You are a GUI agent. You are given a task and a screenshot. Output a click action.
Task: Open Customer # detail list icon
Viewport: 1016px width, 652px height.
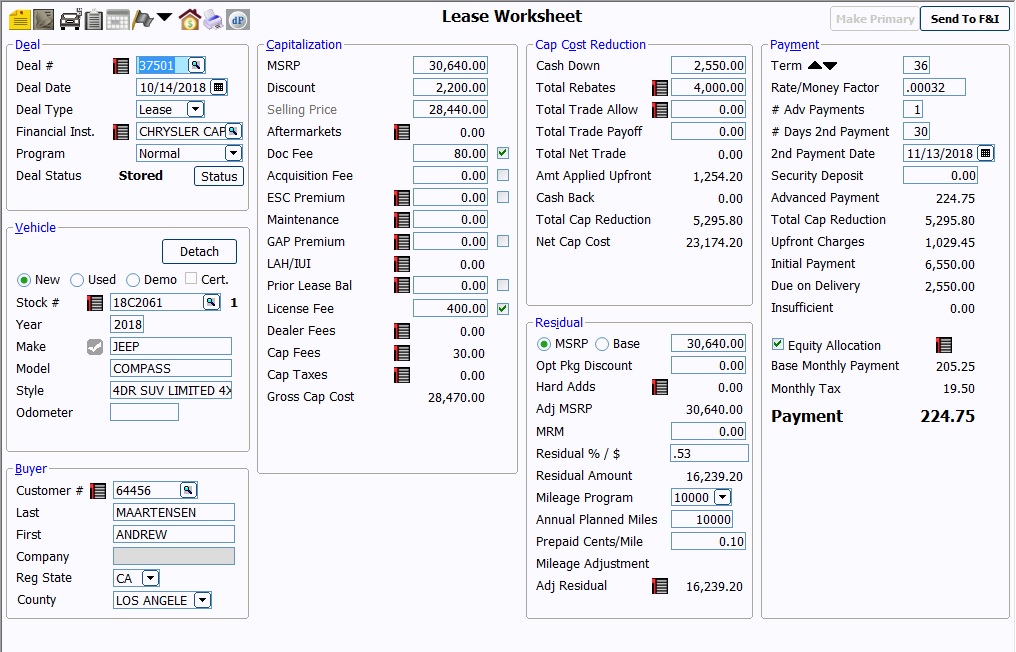[98, 491]
